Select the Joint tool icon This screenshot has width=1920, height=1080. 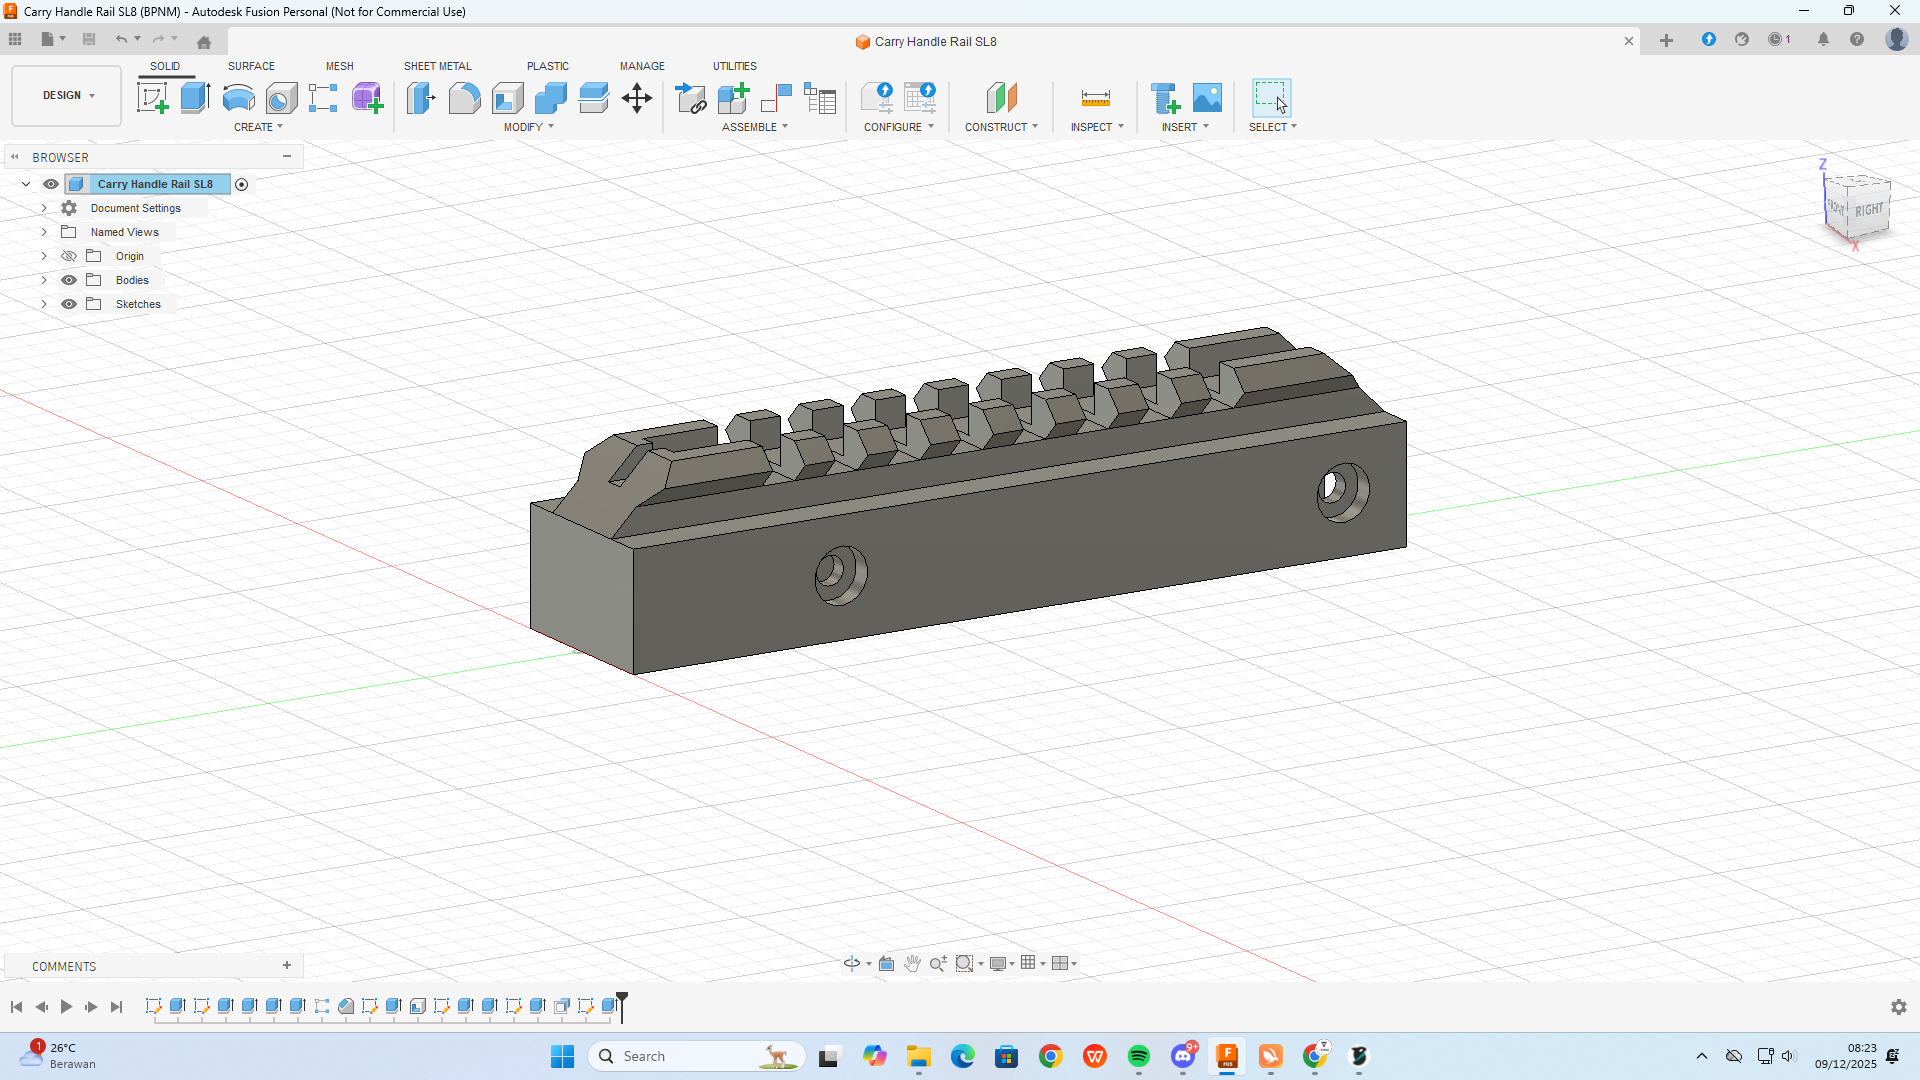(776, 98)
